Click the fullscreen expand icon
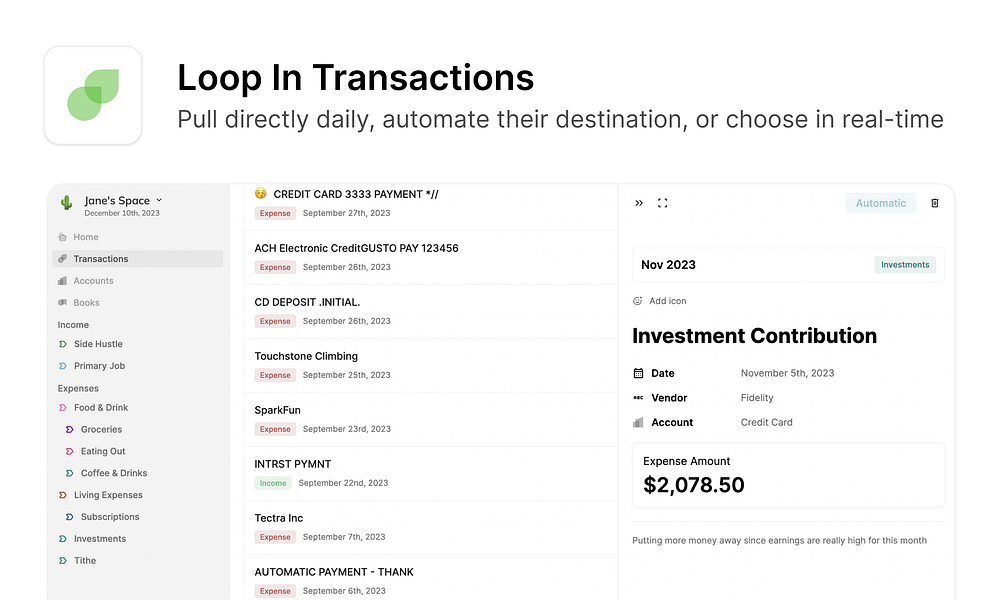1003x600 pixels. (x=662, y=203)
